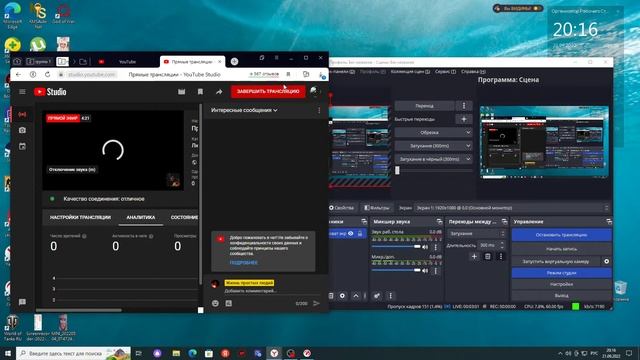Adjust the Mic/Aux volume slider
Screen dimensions: 640x360
(396, 270)
